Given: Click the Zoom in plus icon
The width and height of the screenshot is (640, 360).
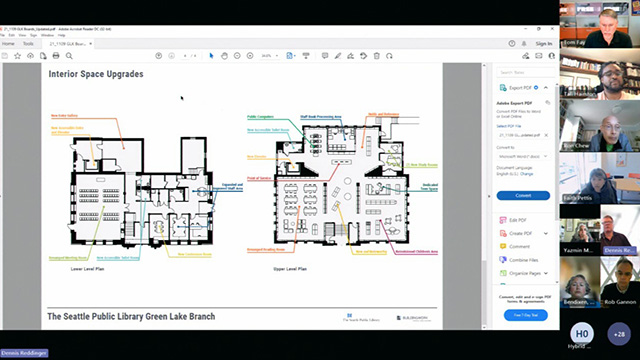Looking at the screenshot, I should coord(250,56).
